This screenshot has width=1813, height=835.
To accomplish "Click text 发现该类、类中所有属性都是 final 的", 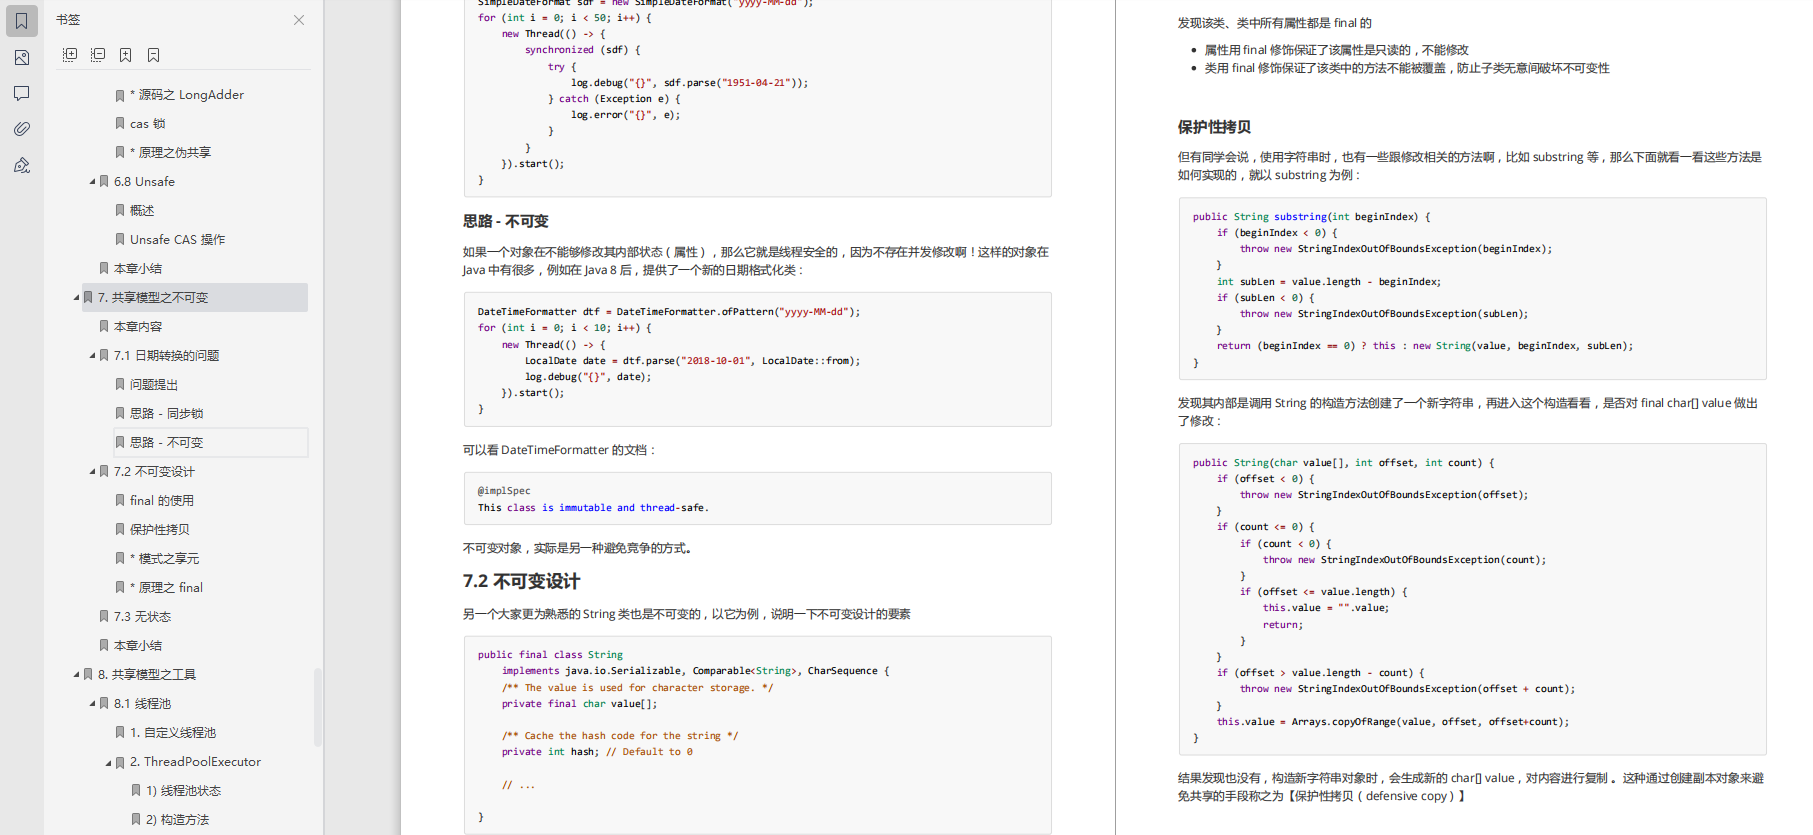I will pos(1275,23).
